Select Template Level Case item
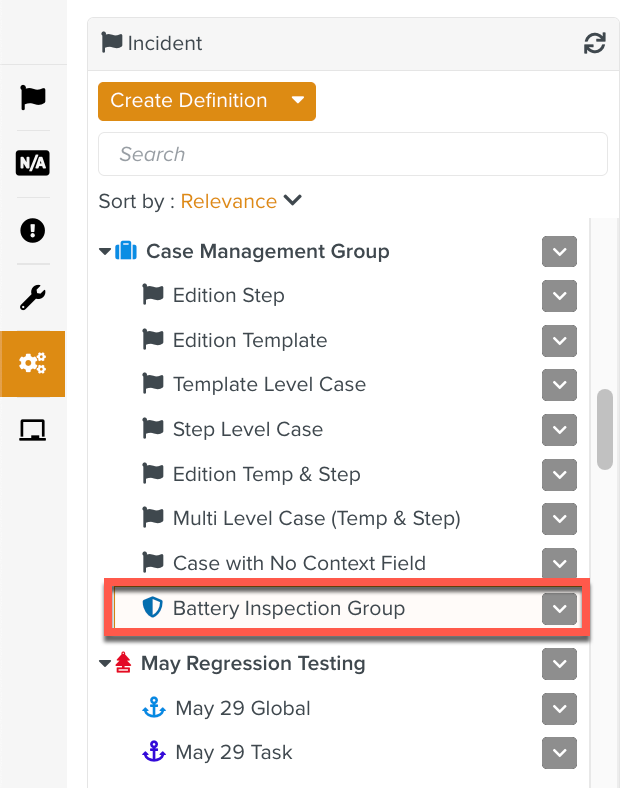Image resolution: width=626 pixels, height=788 pixels. (x=269, y=385)
